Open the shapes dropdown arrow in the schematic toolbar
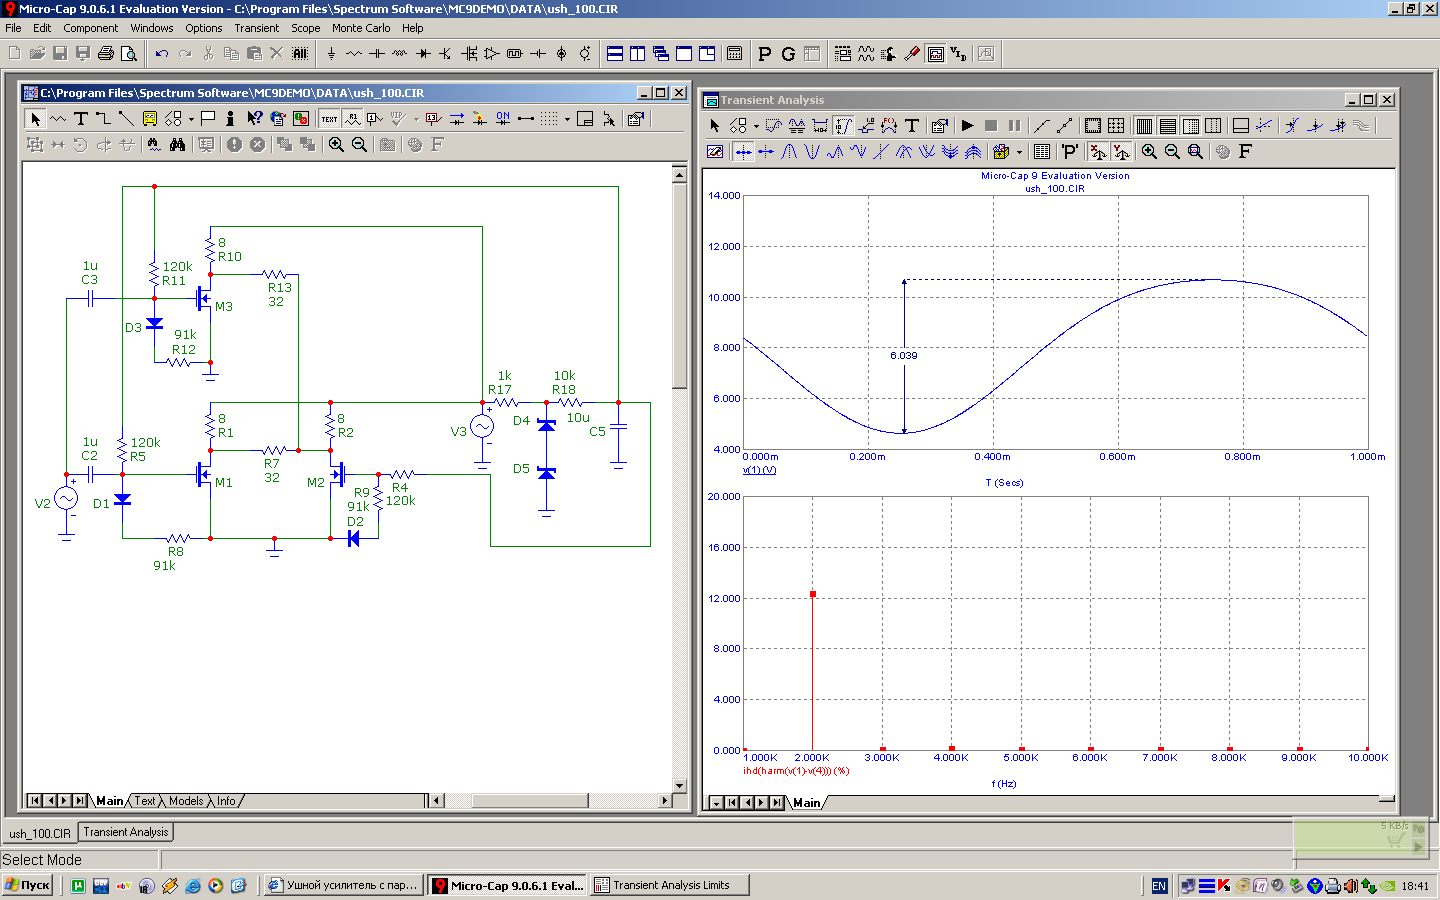This screenshot has height=900, width=1440. pos(191,119)
